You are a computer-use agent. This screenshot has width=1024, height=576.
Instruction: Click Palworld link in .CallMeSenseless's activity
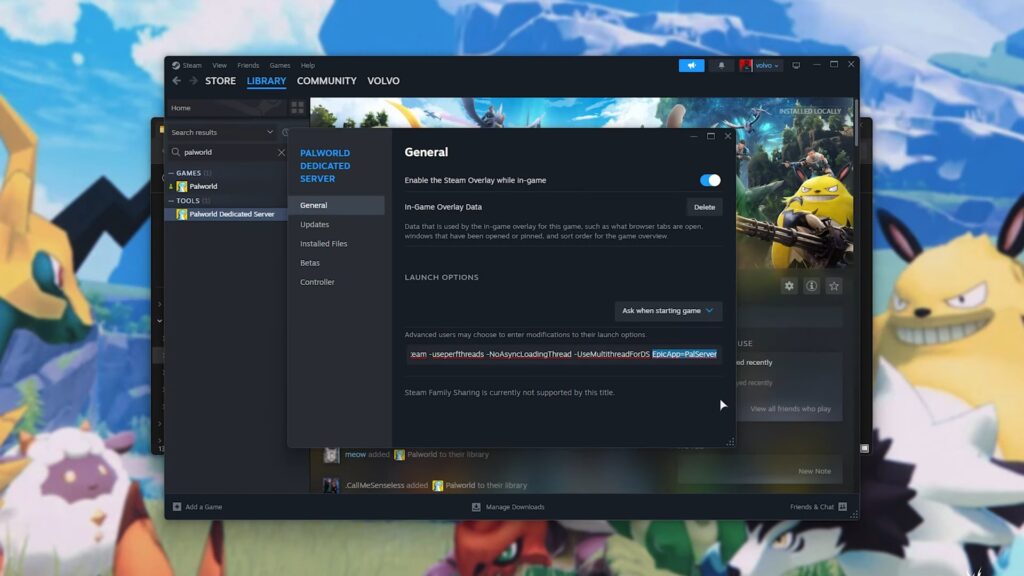point(460,485)
